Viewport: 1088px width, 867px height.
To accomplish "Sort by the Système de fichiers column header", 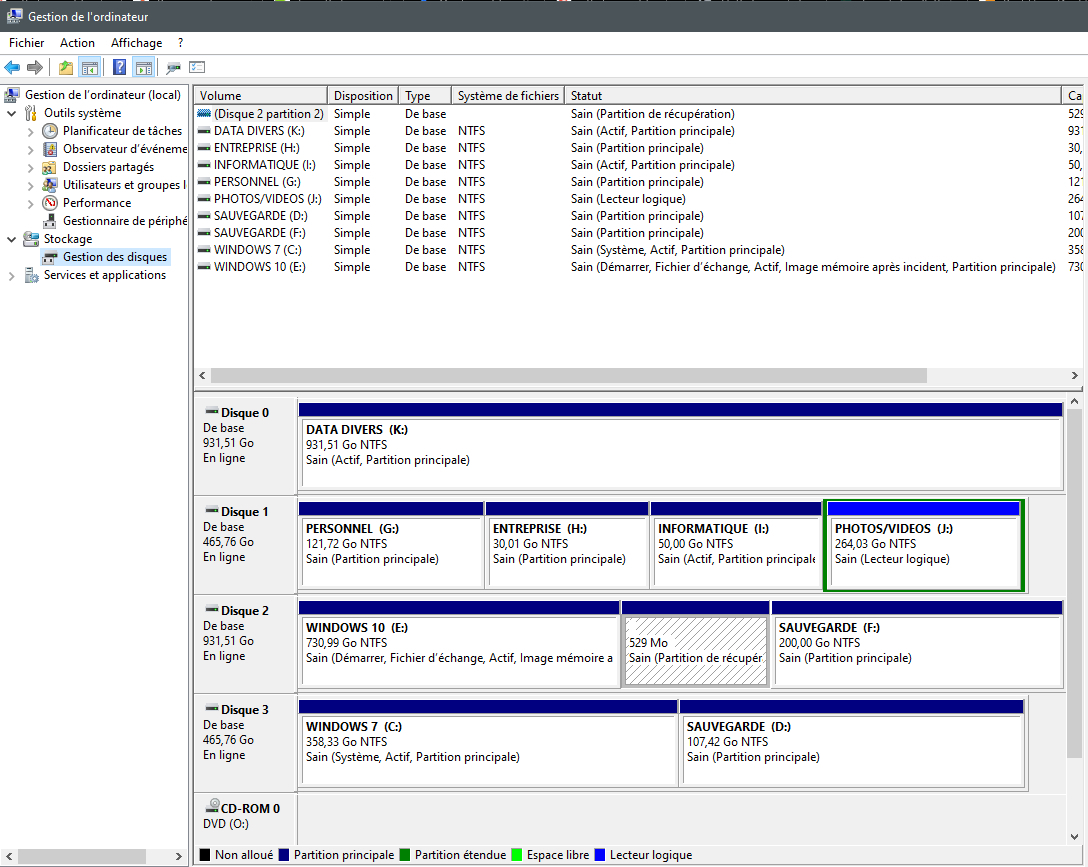I will (508, 96).
